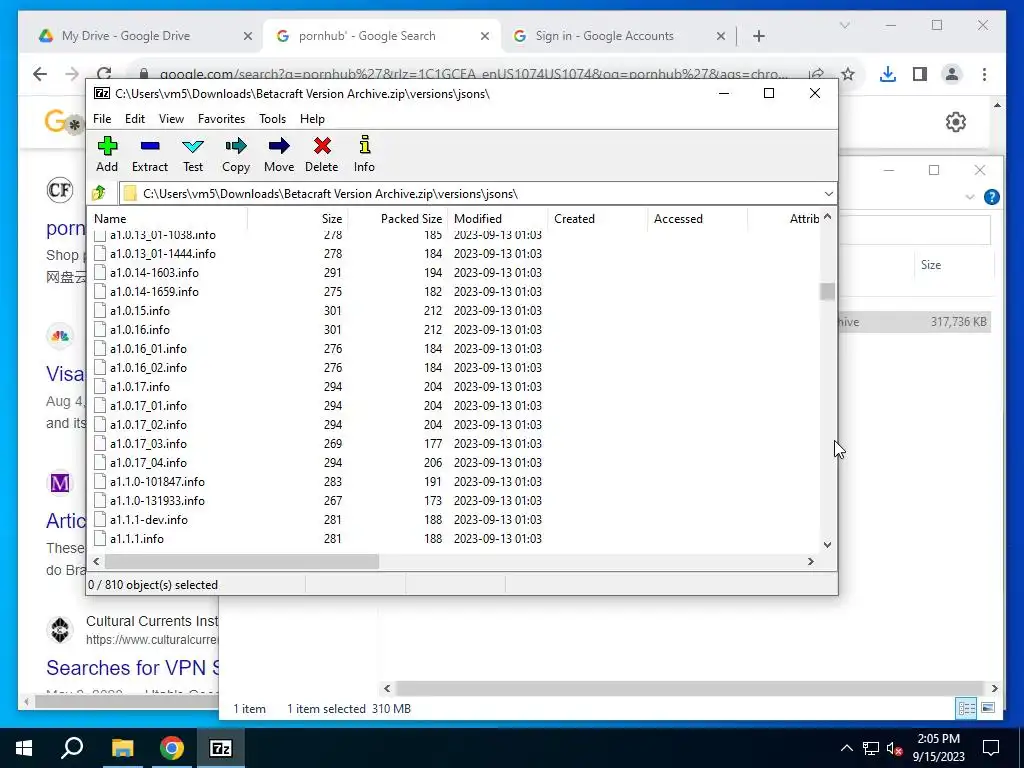Open the Favorites menu
This screenshot has width=1024, height=768.
tap(221, 119)
